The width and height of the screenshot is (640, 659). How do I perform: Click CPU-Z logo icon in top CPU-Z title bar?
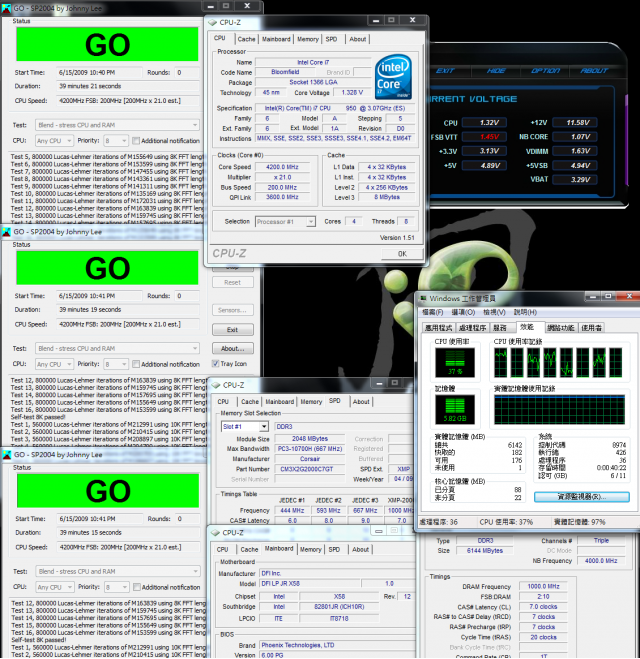[x=212, y=22]
